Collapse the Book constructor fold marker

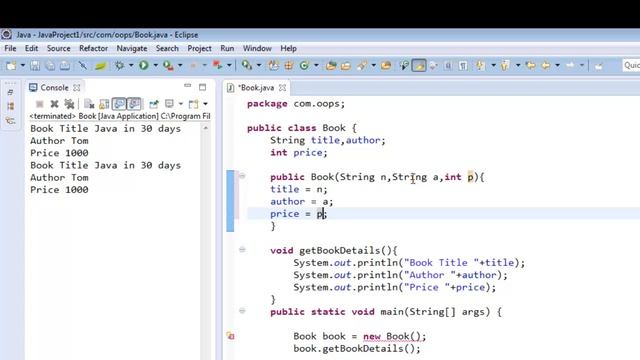point(242,176)
